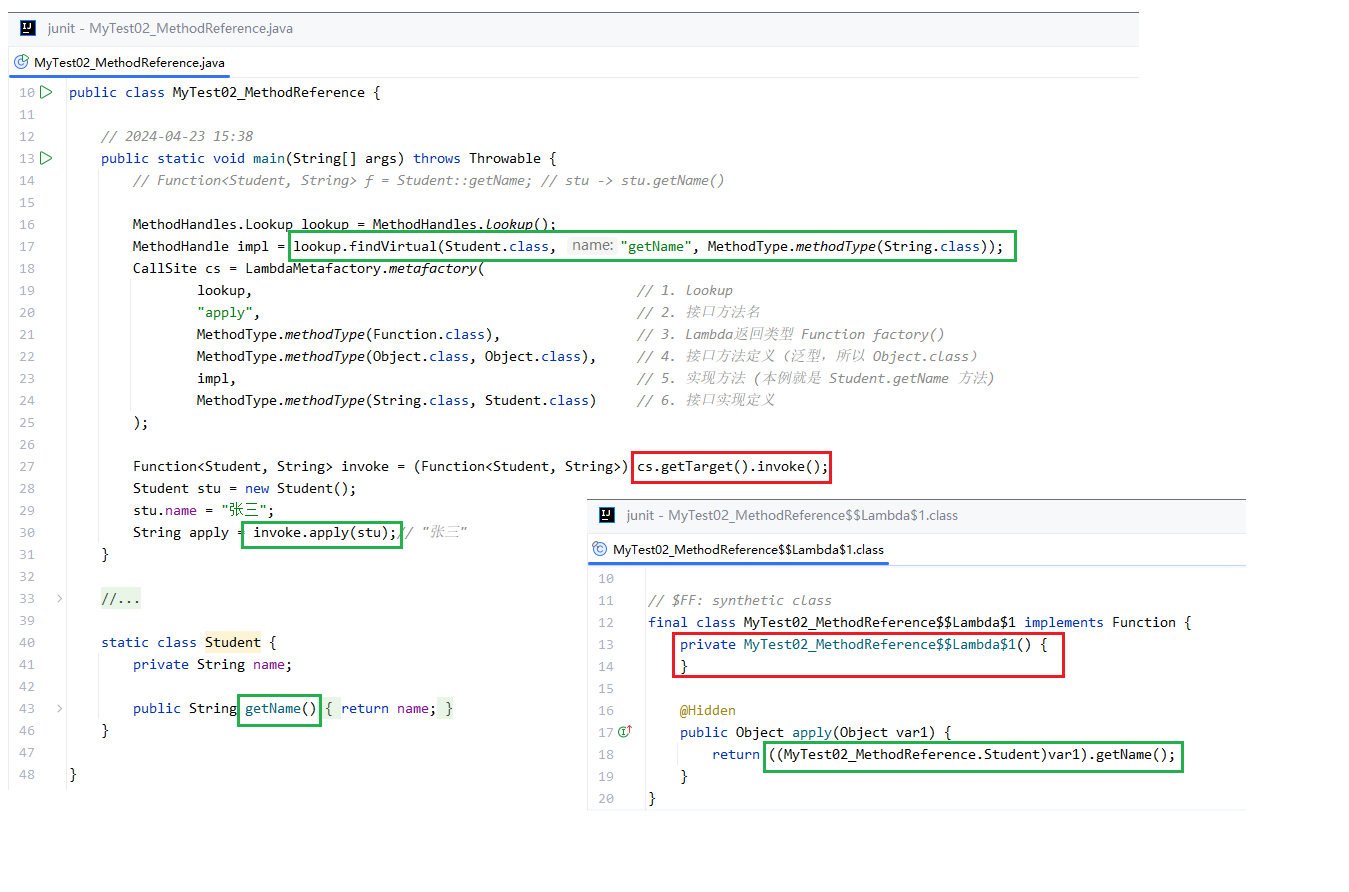This screenshot has width=1349, height=892.
Task: Click the commented Student::getName line 14
Action: [x=428, y=180]
